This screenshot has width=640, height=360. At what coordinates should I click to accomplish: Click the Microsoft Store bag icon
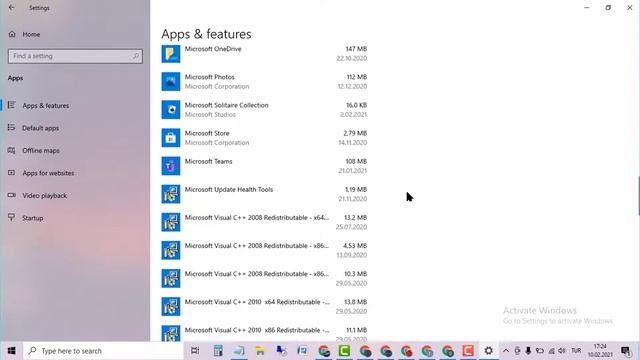tap(171, 138)
